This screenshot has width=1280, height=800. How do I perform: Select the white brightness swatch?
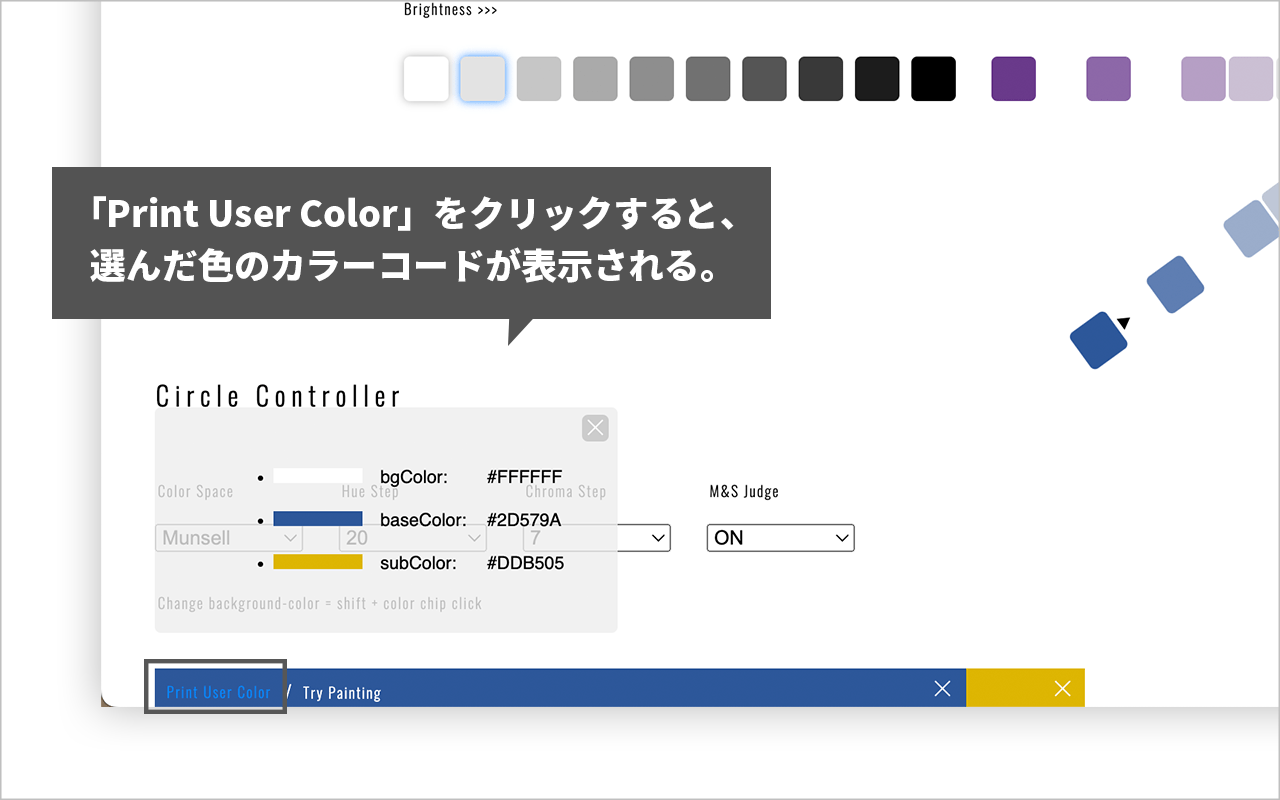[425, 78]
